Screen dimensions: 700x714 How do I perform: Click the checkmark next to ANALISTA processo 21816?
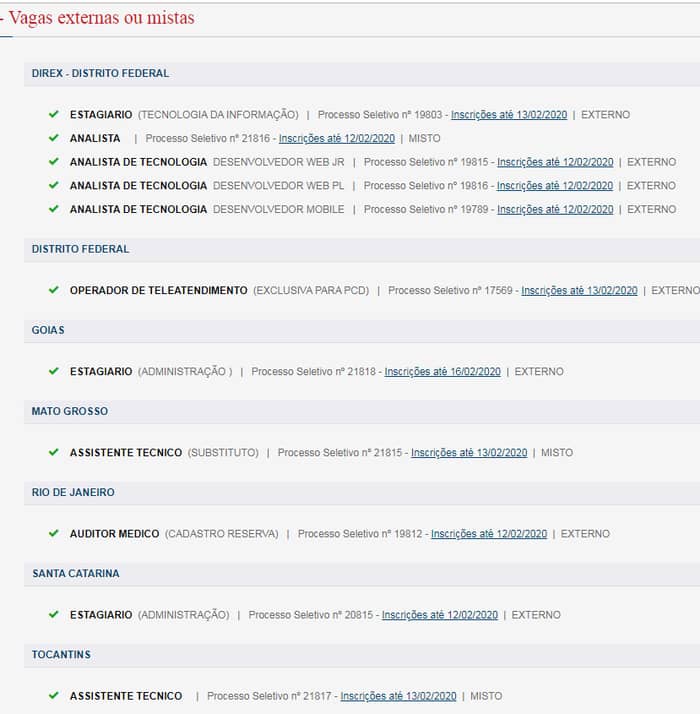point(53,138)
